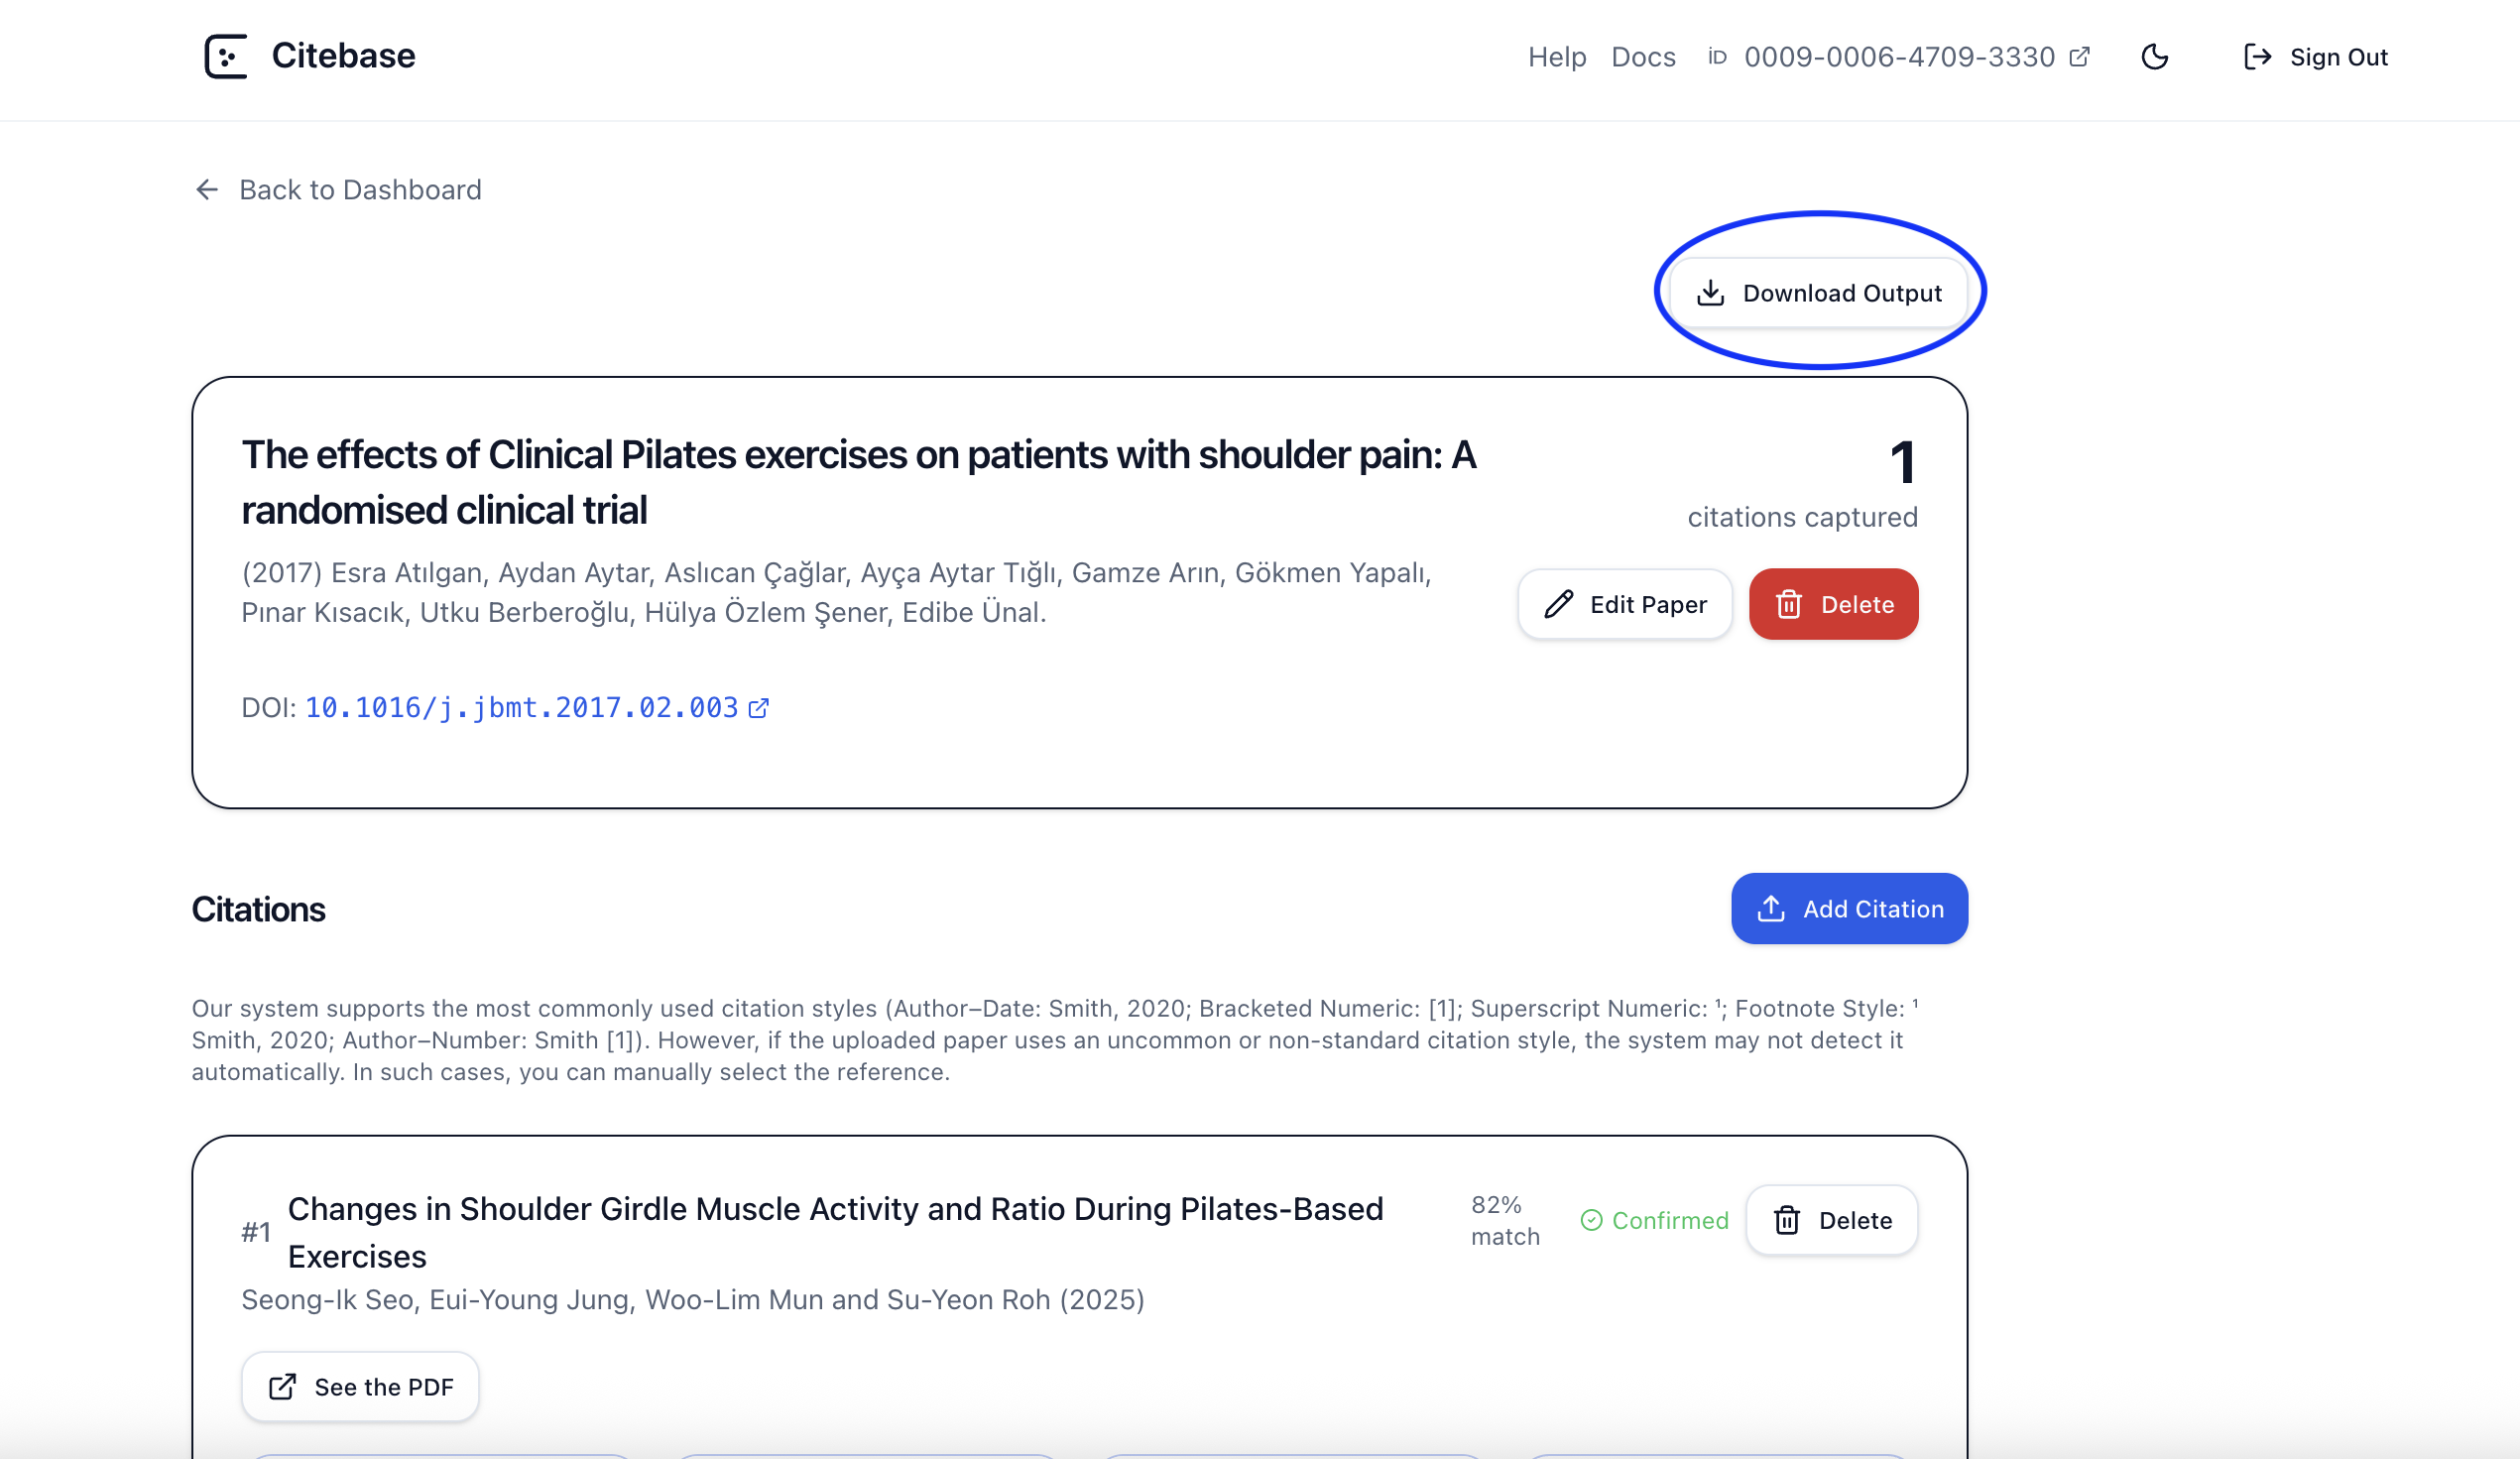Open DOI link 10.1016/j.jbmt.2017.02.003
The width and height of the screenshot is (2520, 1459).
(x=521, y=708)
